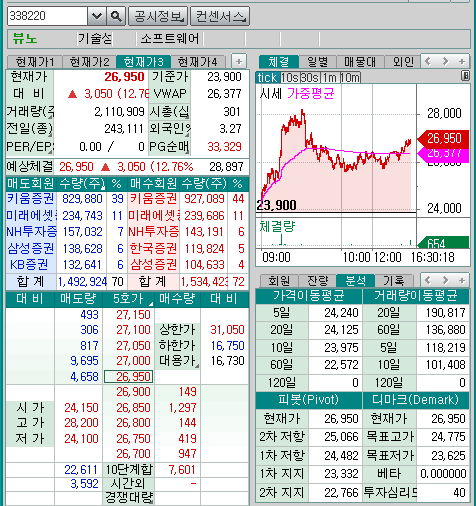Click the 매도회원 column header
Image resolution: width=476 pixels, height=506 pixels.
(31, 183)
